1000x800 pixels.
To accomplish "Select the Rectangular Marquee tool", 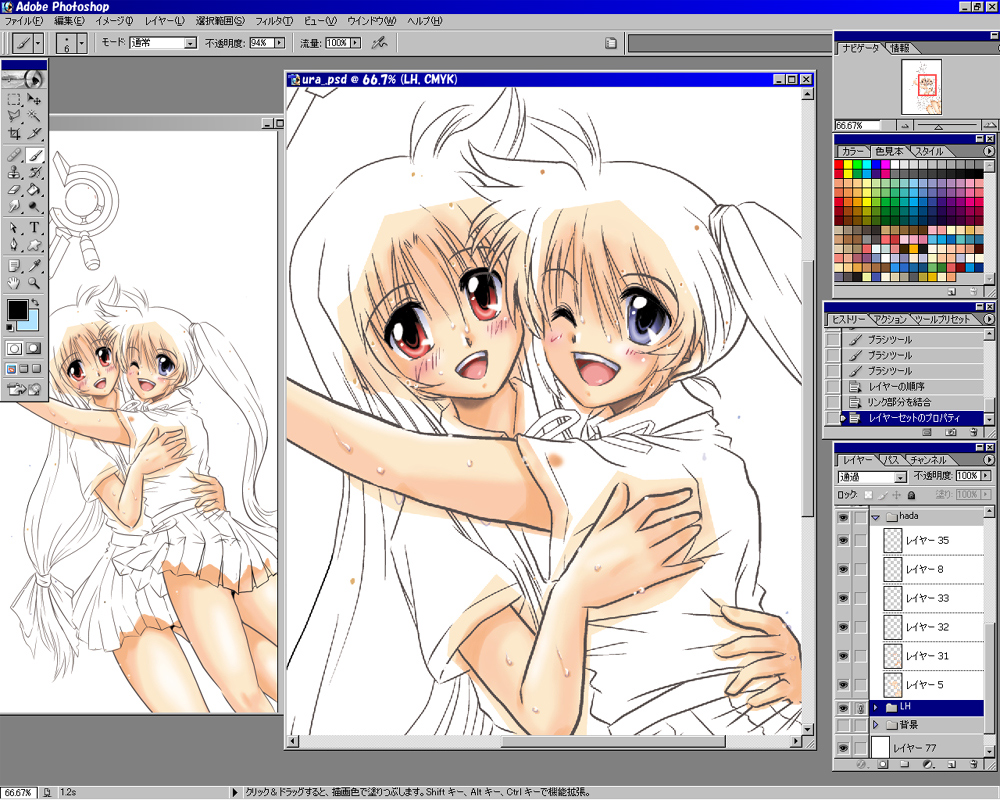I will pos(14,100).
